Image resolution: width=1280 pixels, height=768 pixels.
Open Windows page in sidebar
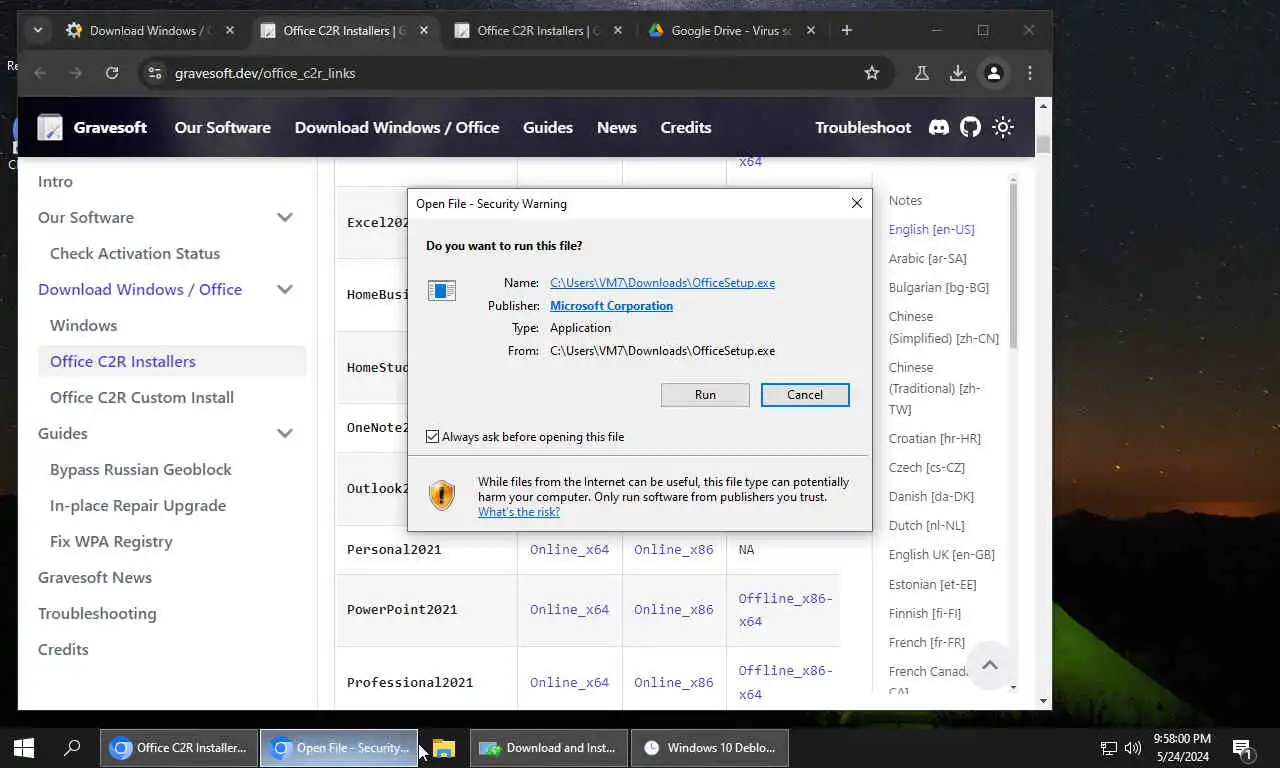(x=83, y=325)
